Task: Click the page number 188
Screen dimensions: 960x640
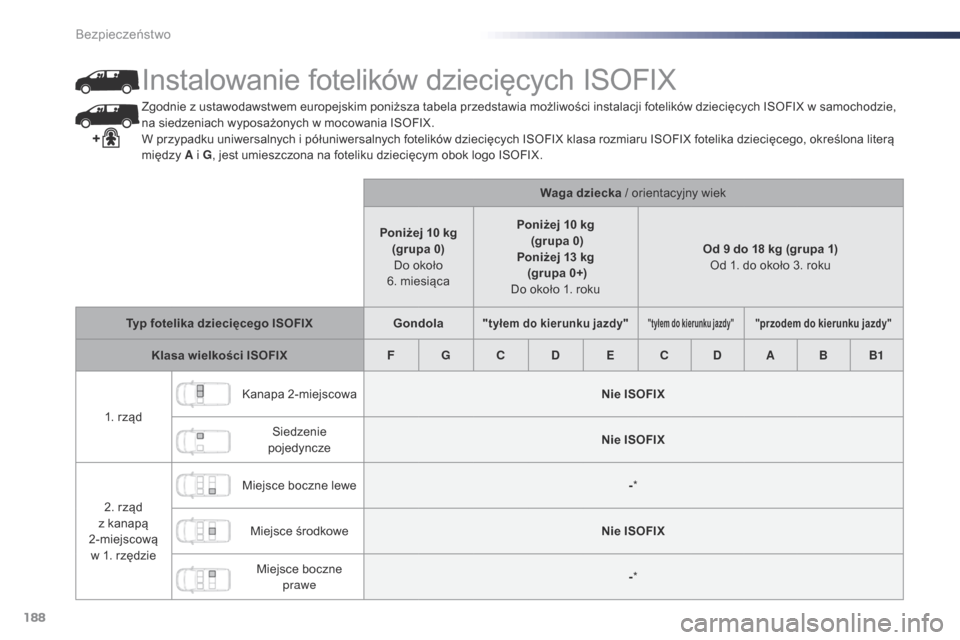Action: point(34,617)
